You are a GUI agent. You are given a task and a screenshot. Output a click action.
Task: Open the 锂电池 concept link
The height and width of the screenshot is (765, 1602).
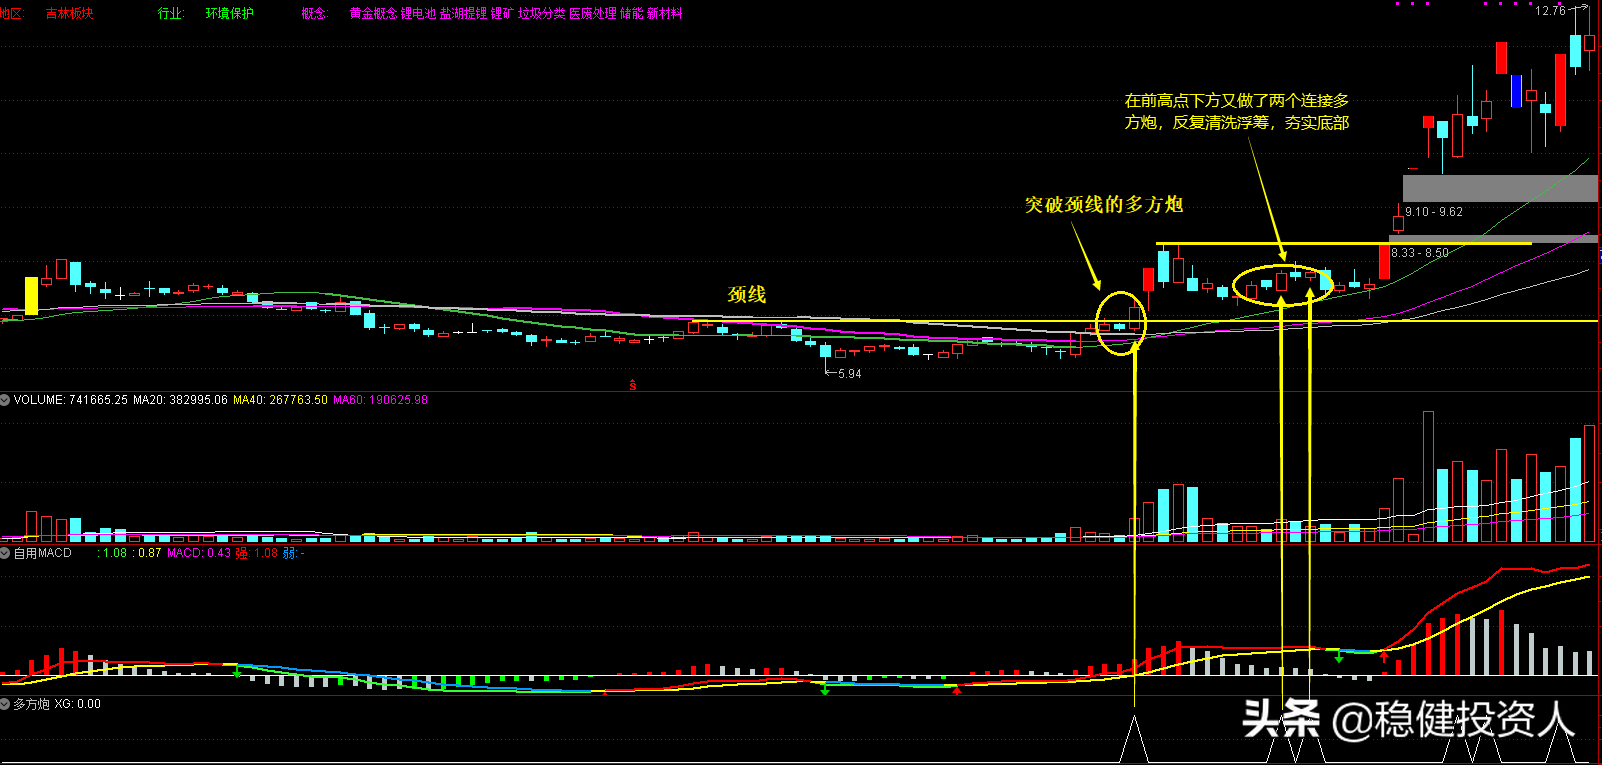click(x=418, y=14)
